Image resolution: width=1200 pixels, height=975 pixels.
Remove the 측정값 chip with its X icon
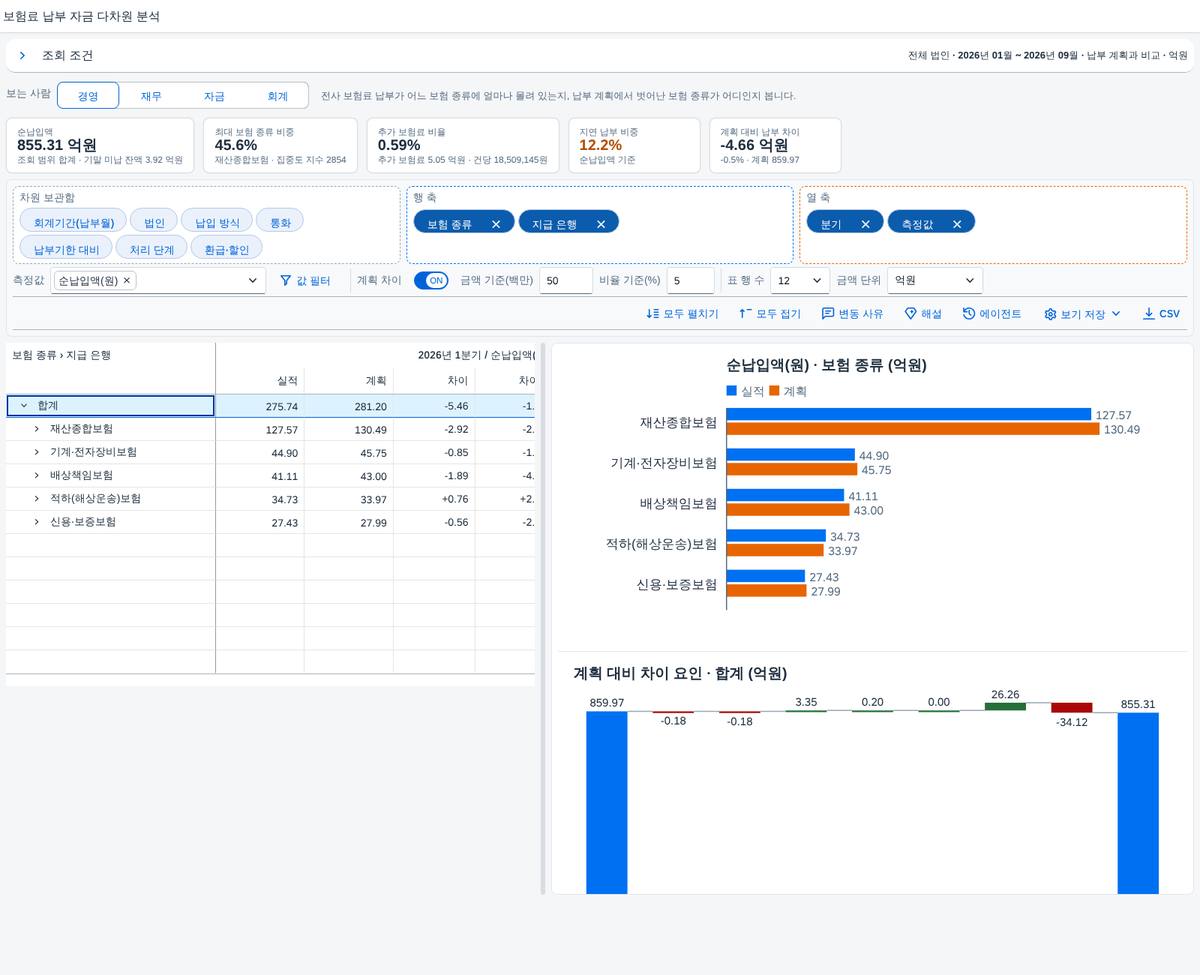(957, 224)
